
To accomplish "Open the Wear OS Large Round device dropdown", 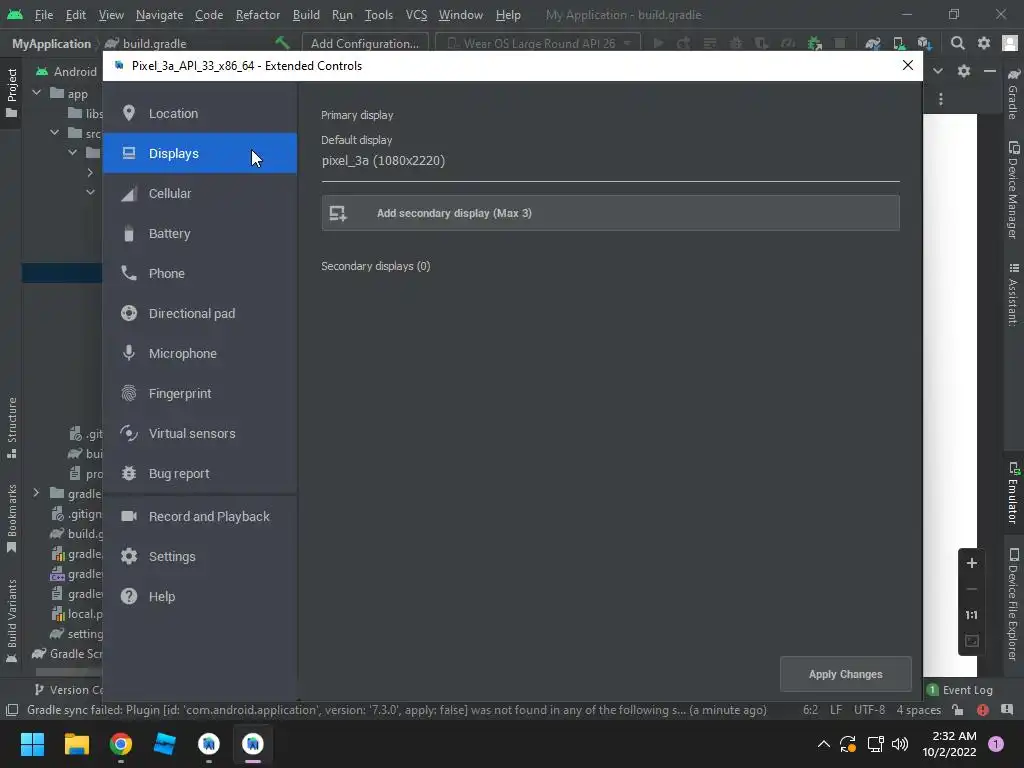I will (539, 43).
